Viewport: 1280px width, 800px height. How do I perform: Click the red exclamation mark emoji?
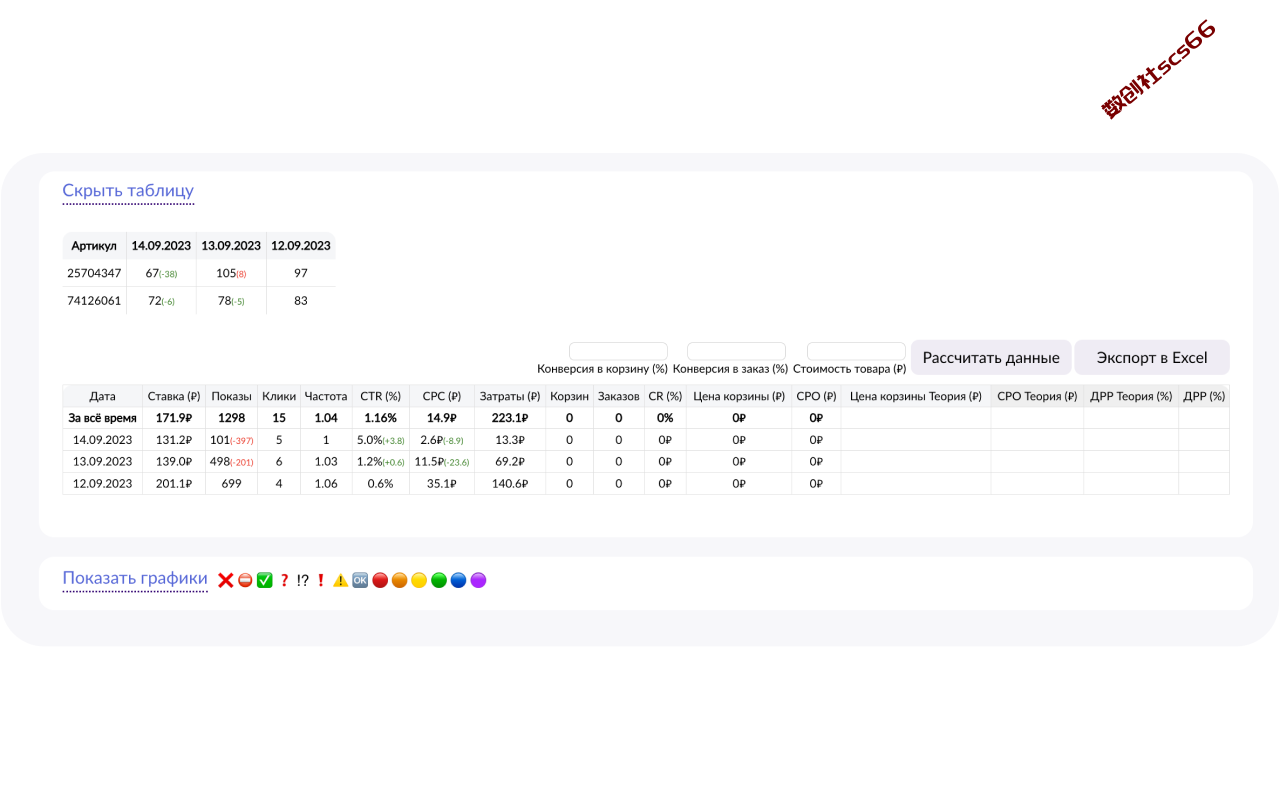click(x=321, y=580)
